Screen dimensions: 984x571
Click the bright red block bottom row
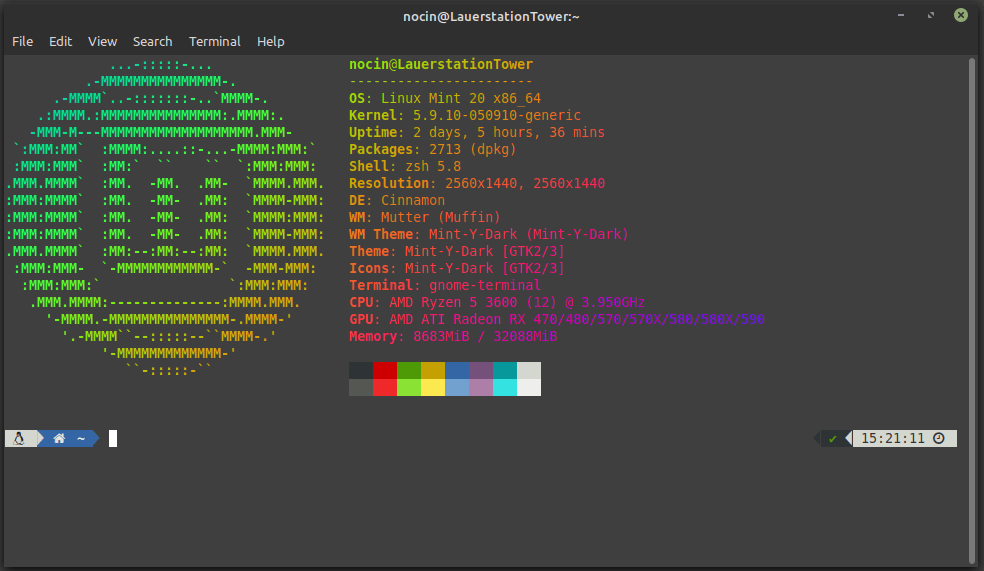pos(385,387)
